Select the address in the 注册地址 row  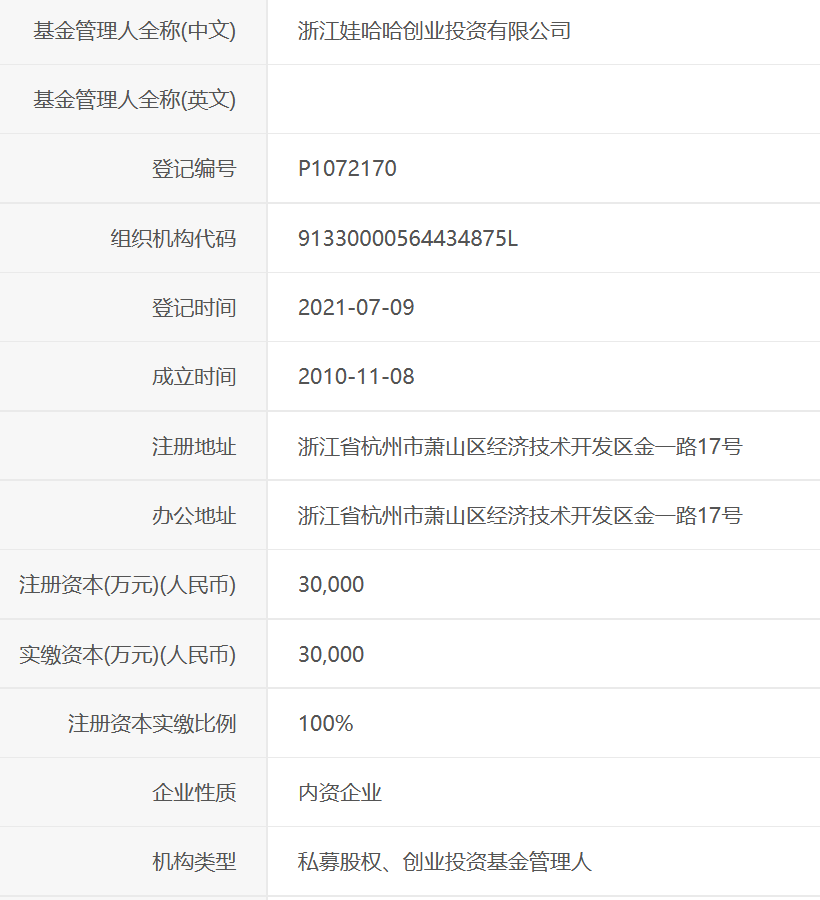tap(520, 446)
